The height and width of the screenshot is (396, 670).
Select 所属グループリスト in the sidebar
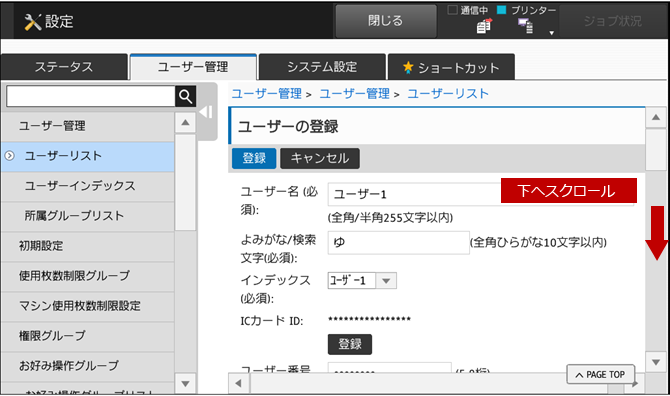(88, 216)
